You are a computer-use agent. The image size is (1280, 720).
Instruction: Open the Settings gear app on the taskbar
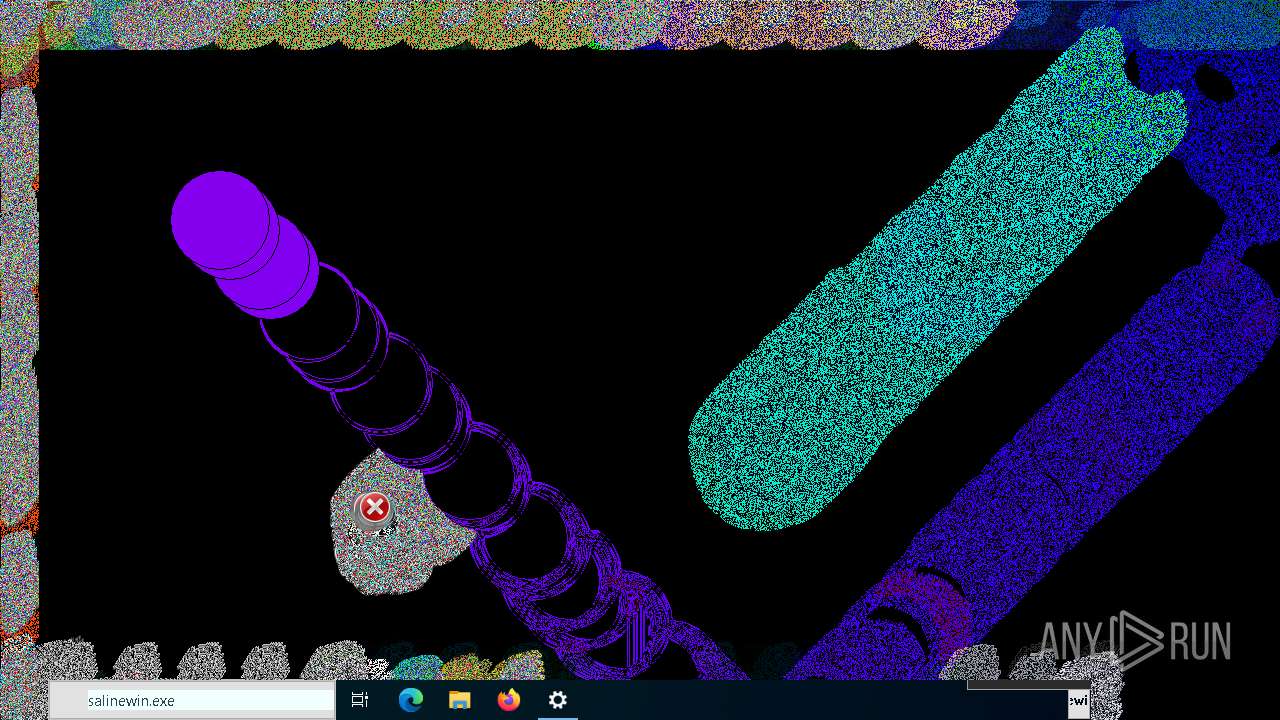[x=557, y=700]
